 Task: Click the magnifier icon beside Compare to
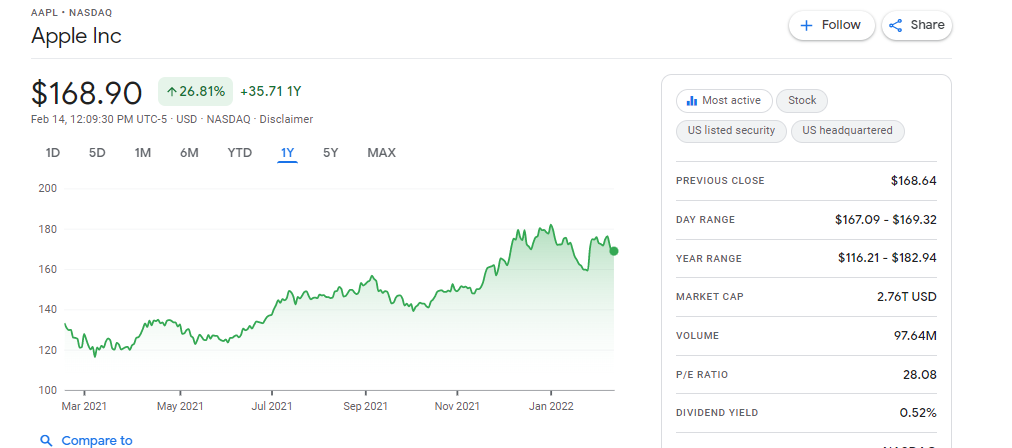click(46, 441)
